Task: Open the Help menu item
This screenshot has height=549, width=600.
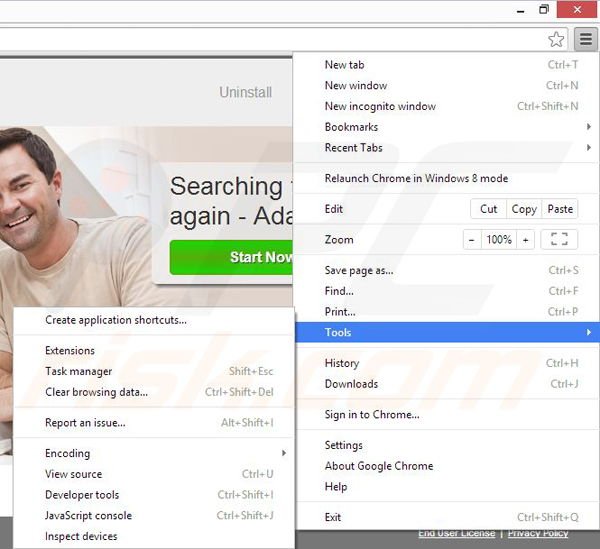Action: coord(446,486)
